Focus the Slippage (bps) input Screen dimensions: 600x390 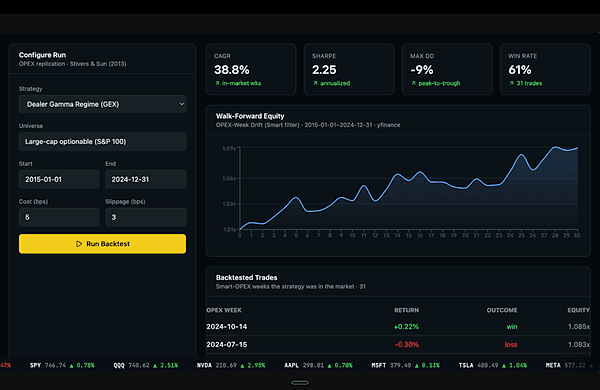[145, 217]
